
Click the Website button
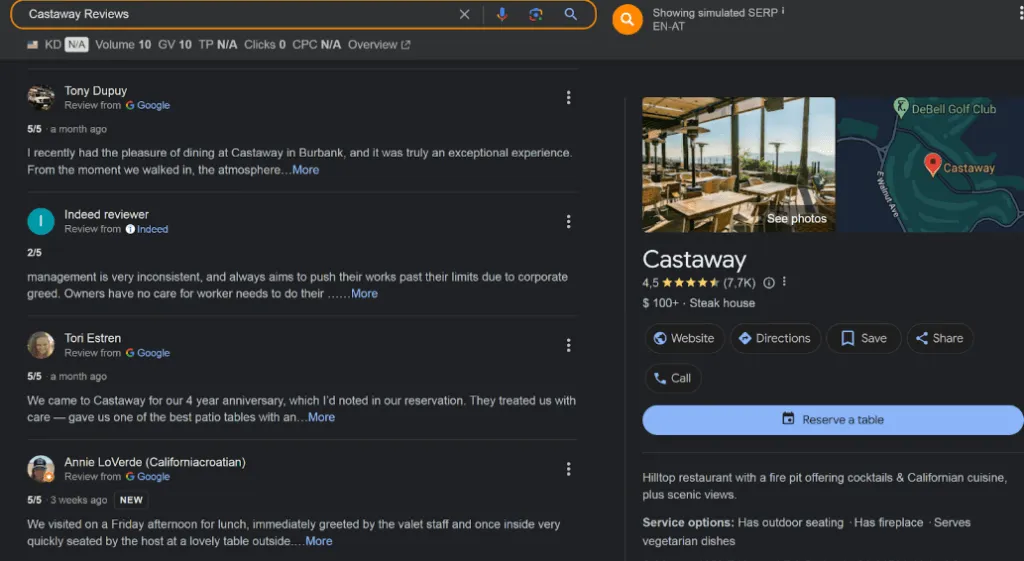tap(684, 338)
